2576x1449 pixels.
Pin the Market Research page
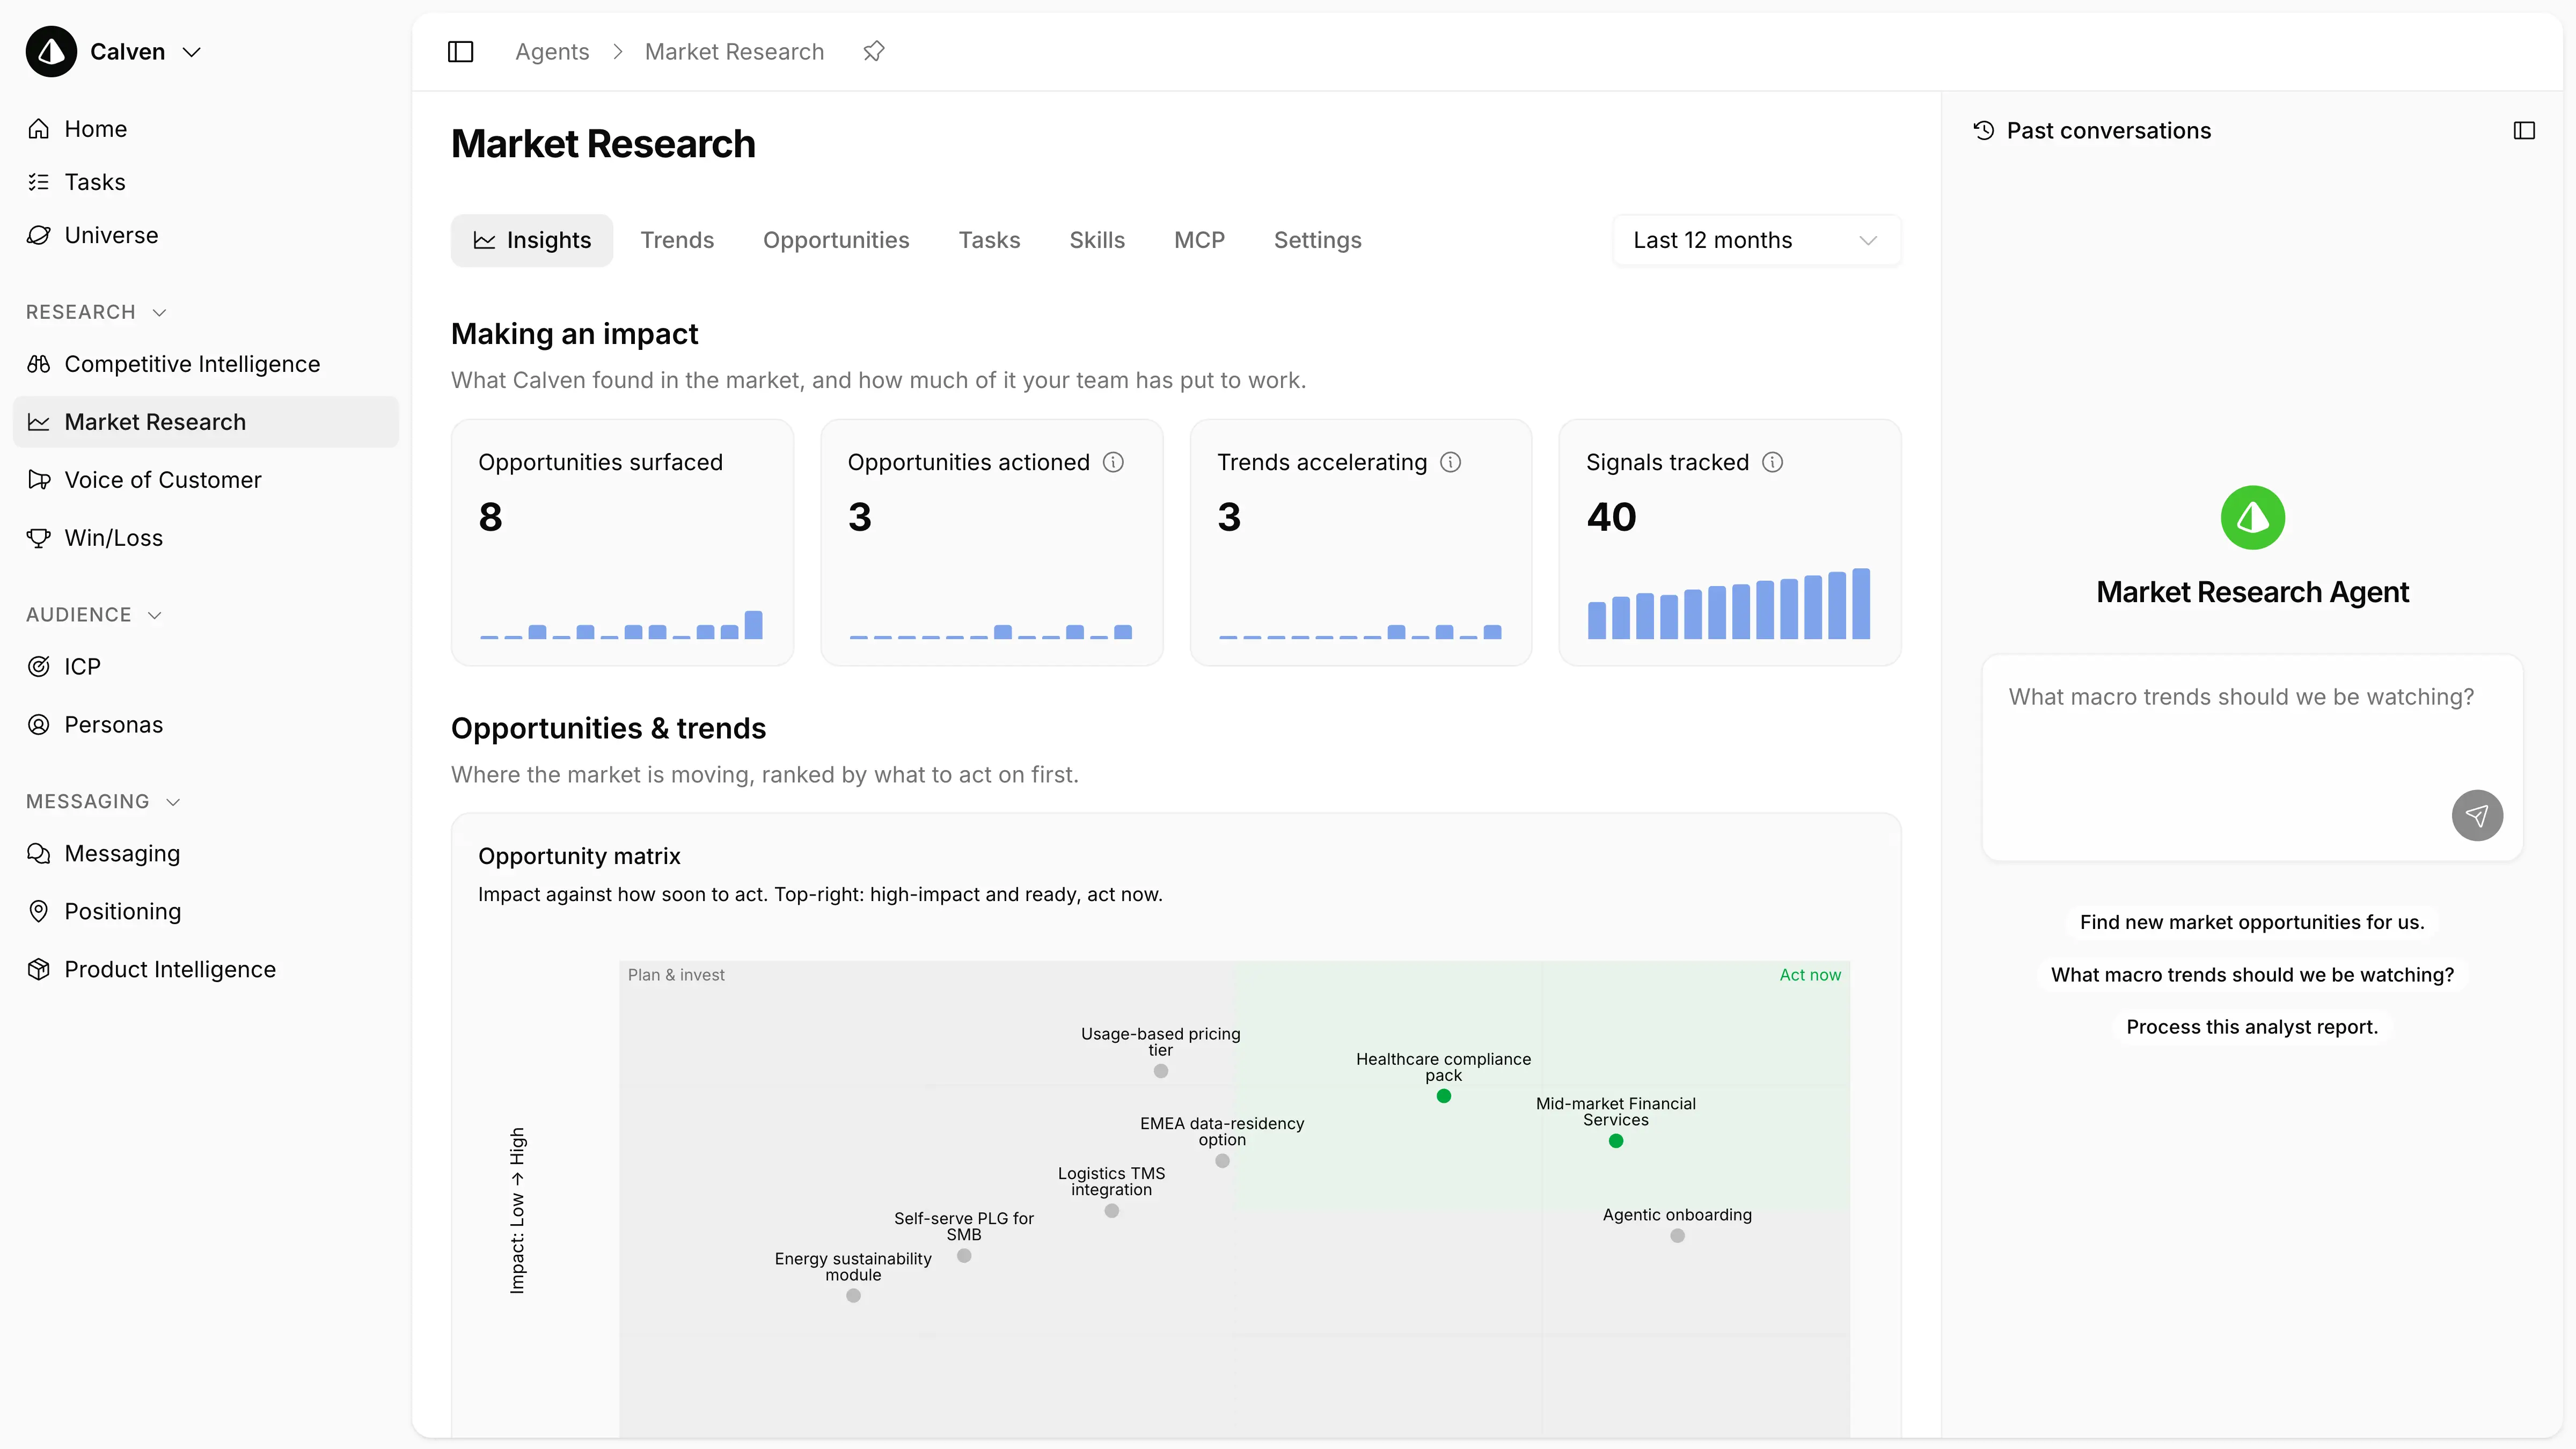(874, 51)
